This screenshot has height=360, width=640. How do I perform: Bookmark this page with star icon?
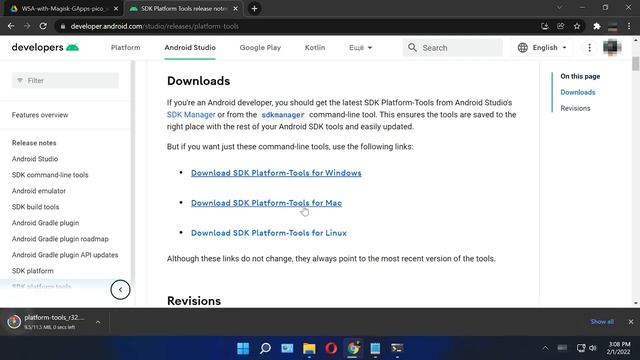coord(577,26)
